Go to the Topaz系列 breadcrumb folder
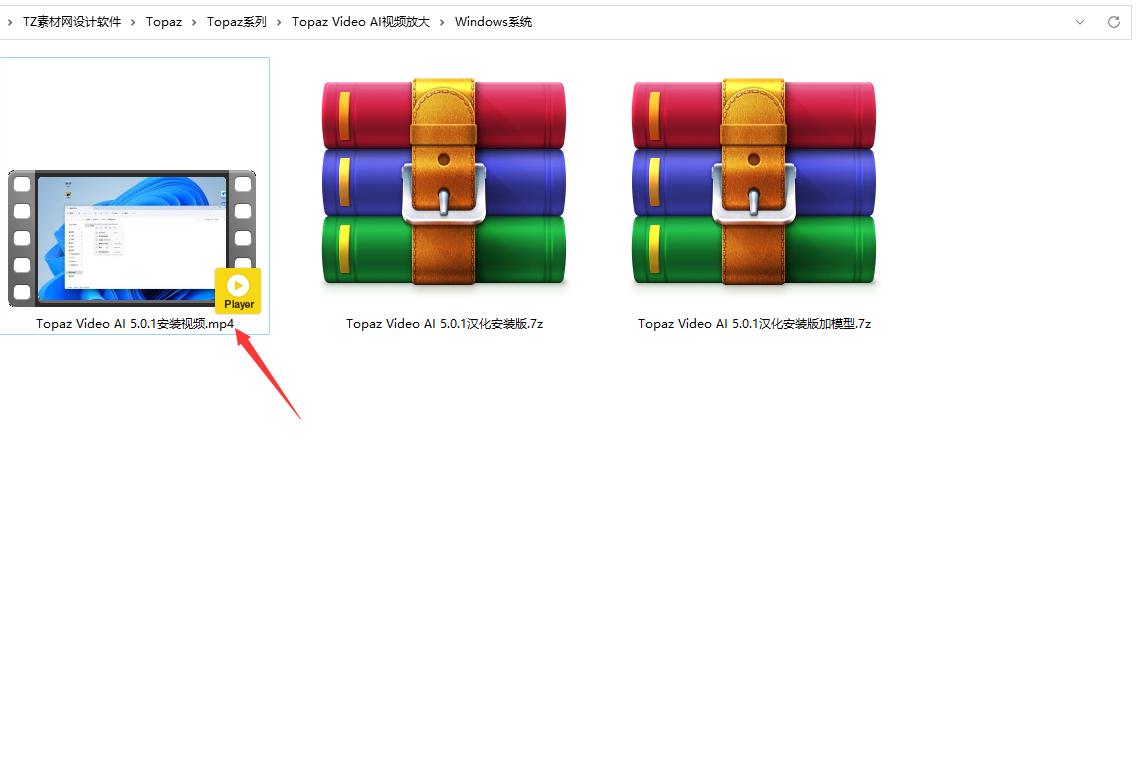This screenshot has height=778, width=1137. tap(236, 22)
